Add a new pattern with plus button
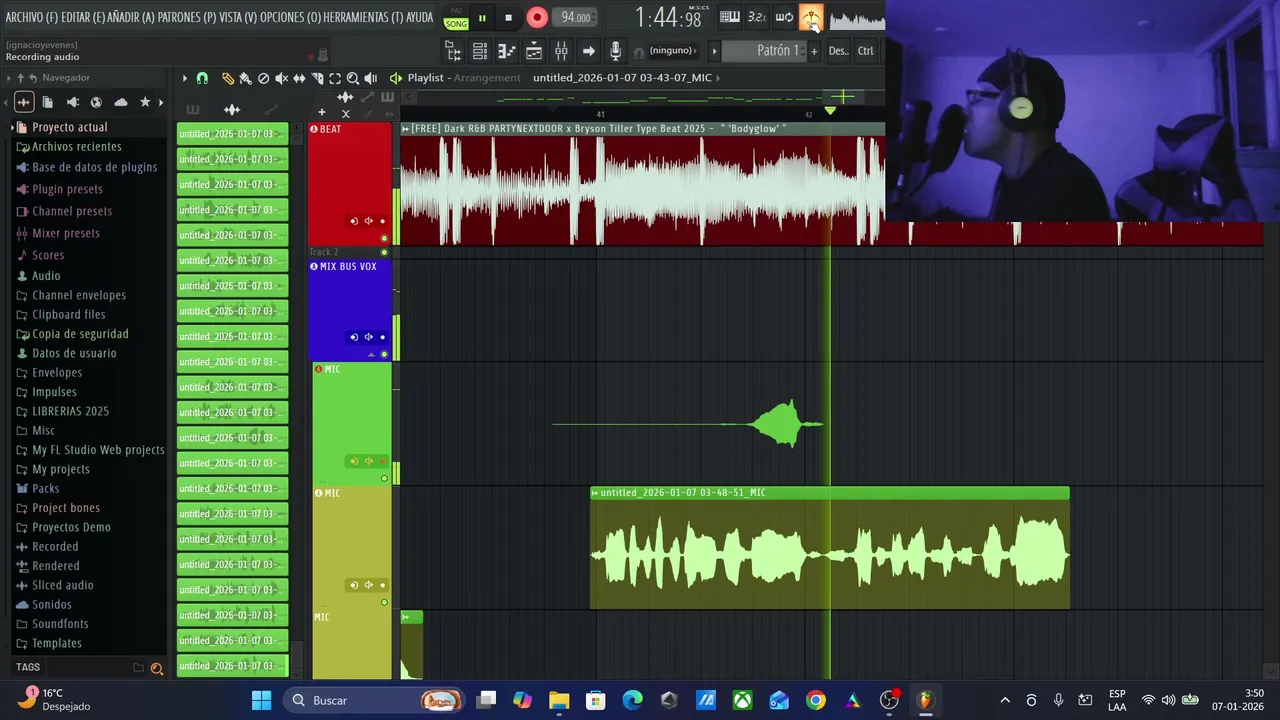Image resolution: width=1280 pixels, height=720 pixels. click(x=814, y=51)
